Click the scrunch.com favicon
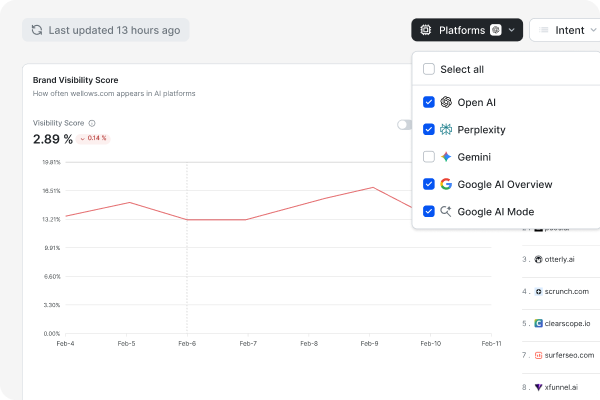Viewport: 600px width, 400px height. [538, 291]
